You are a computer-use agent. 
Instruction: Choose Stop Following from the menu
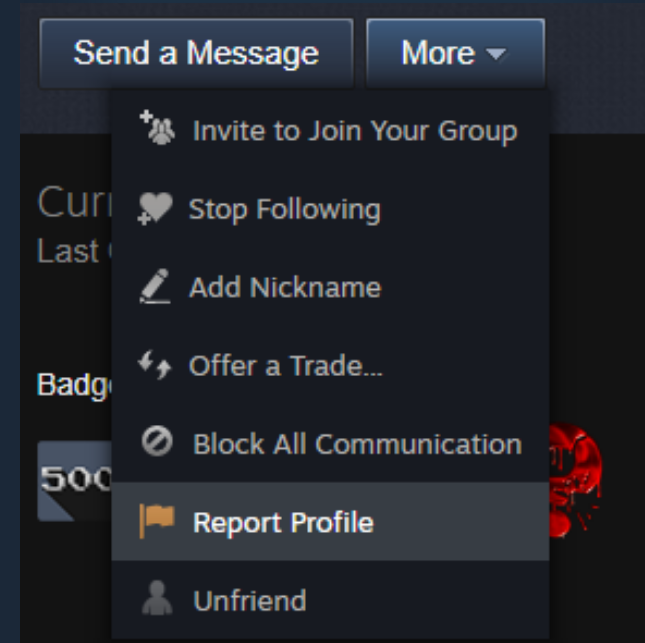(x=330, y=209)
